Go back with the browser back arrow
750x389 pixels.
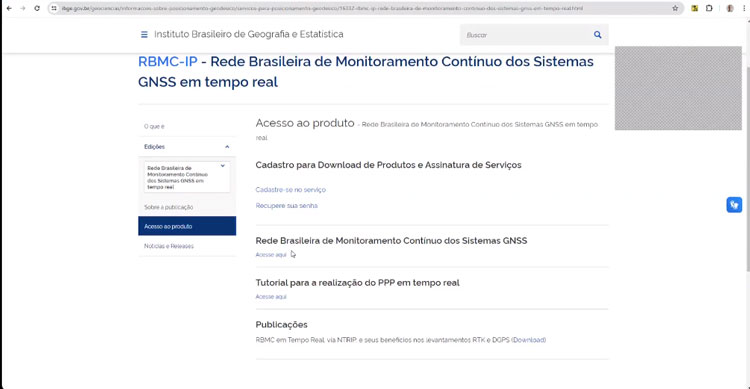point(9,8)
